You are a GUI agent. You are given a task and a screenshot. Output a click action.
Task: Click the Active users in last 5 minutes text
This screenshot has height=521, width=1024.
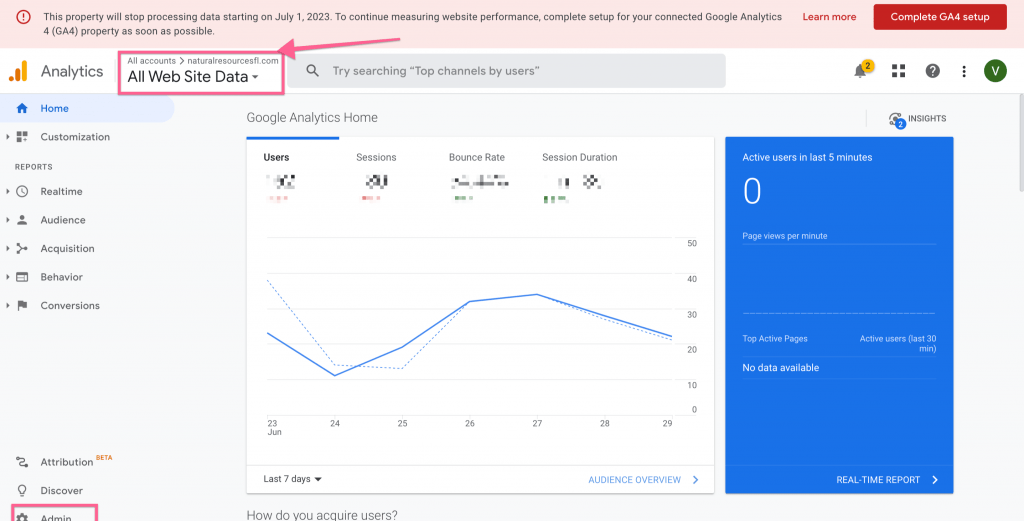coord(807,157)
